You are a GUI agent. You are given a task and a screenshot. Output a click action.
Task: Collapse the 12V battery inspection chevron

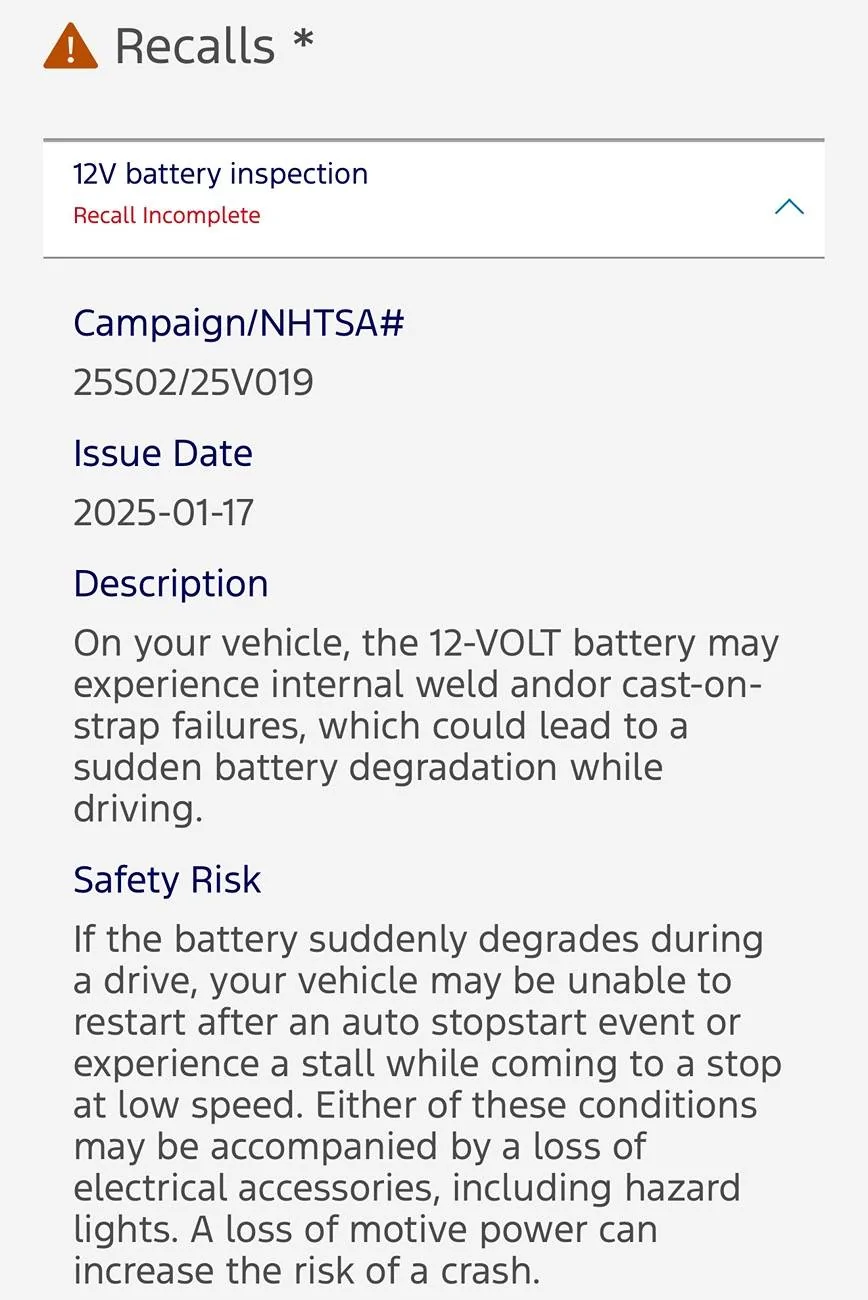[789, 207]
